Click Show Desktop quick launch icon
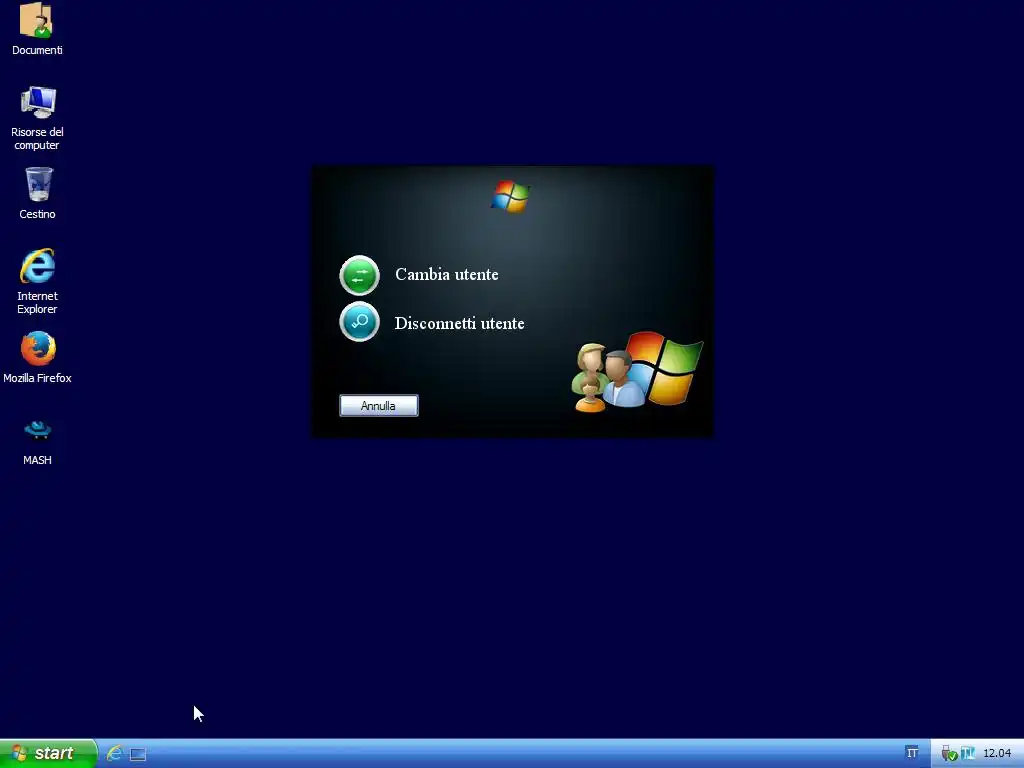The image size is (1024, 768). 138,754
